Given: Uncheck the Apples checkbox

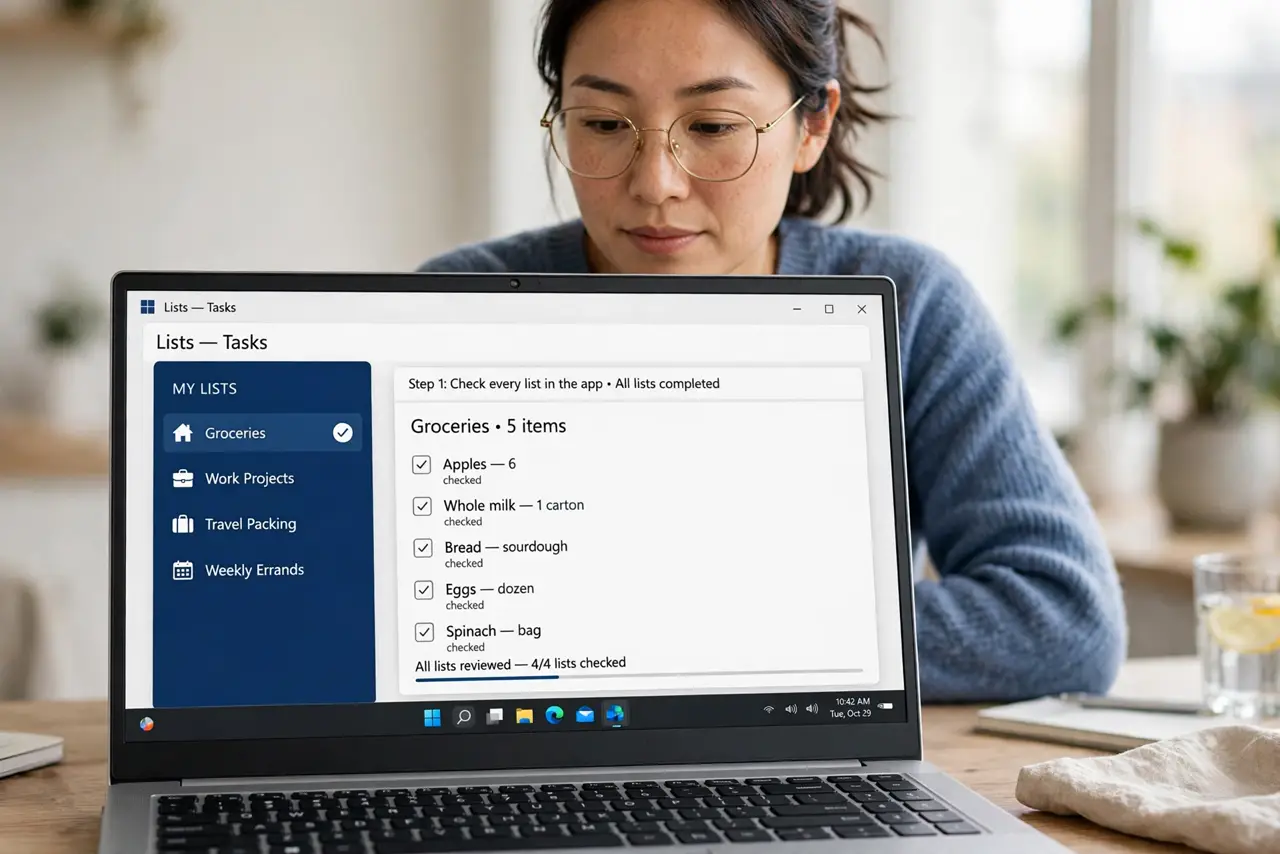Looking at the screenshot, I should click(422, 465).
